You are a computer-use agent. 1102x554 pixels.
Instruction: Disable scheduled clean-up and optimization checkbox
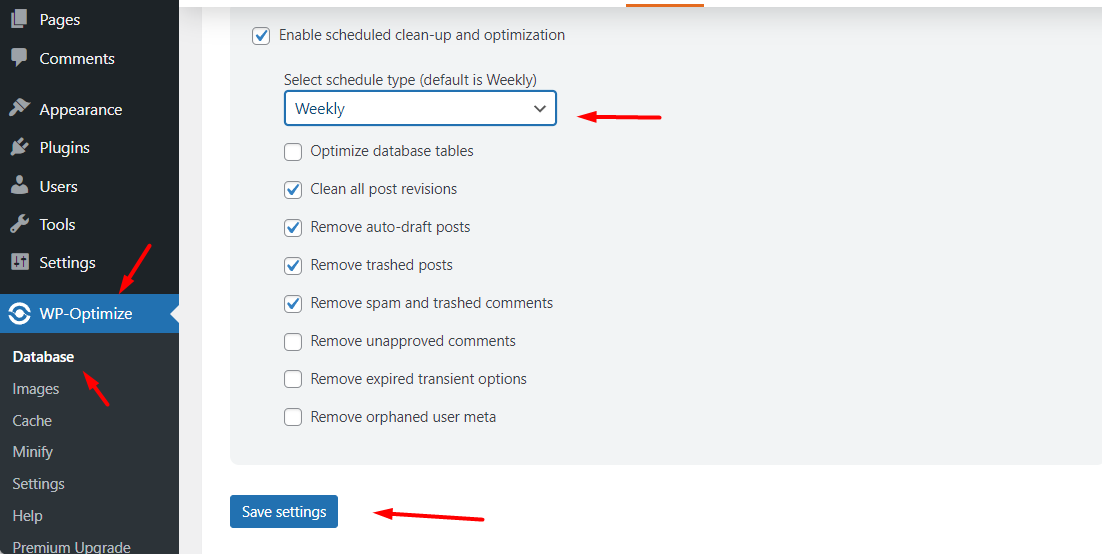[262, 35]
